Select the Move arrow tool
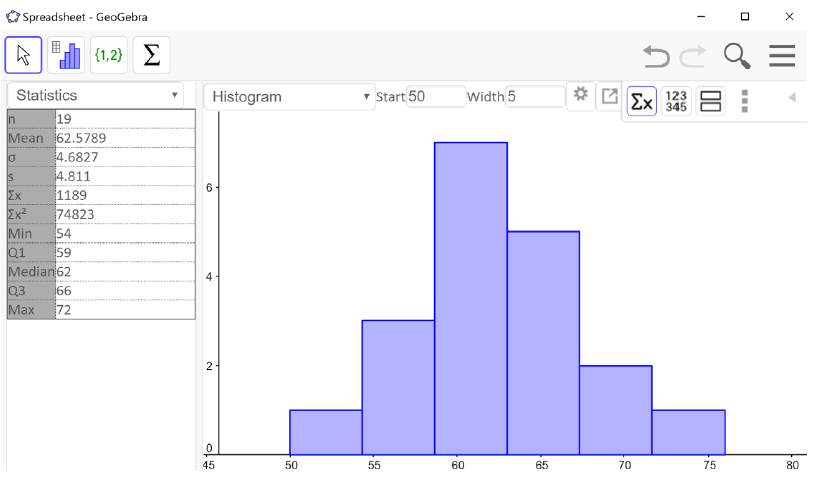Screen dimensions: 823x479 tap(23, 55)
